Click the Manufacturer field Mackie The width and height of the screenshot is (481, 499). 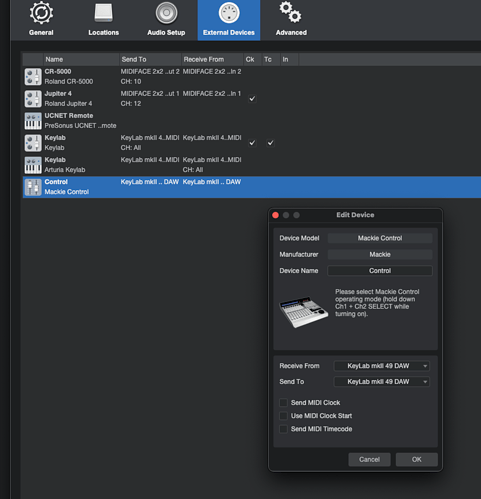pyautogui.click(x=380, y=254)
